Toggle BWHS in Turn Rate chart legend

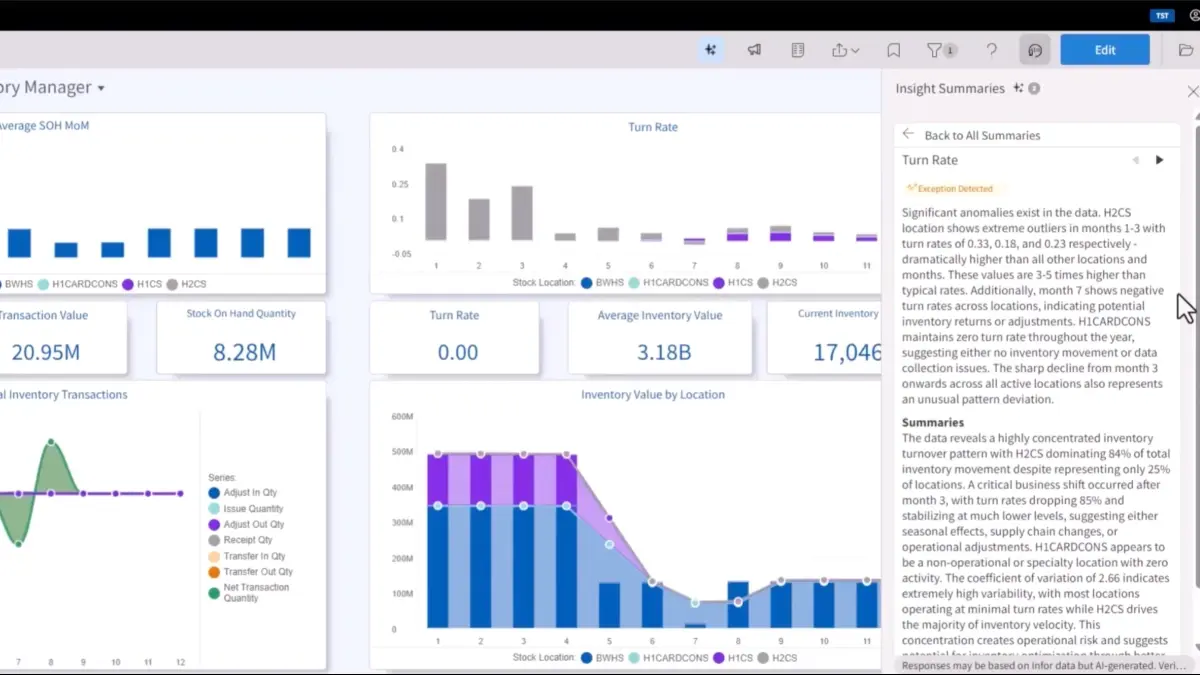point(603,283)
